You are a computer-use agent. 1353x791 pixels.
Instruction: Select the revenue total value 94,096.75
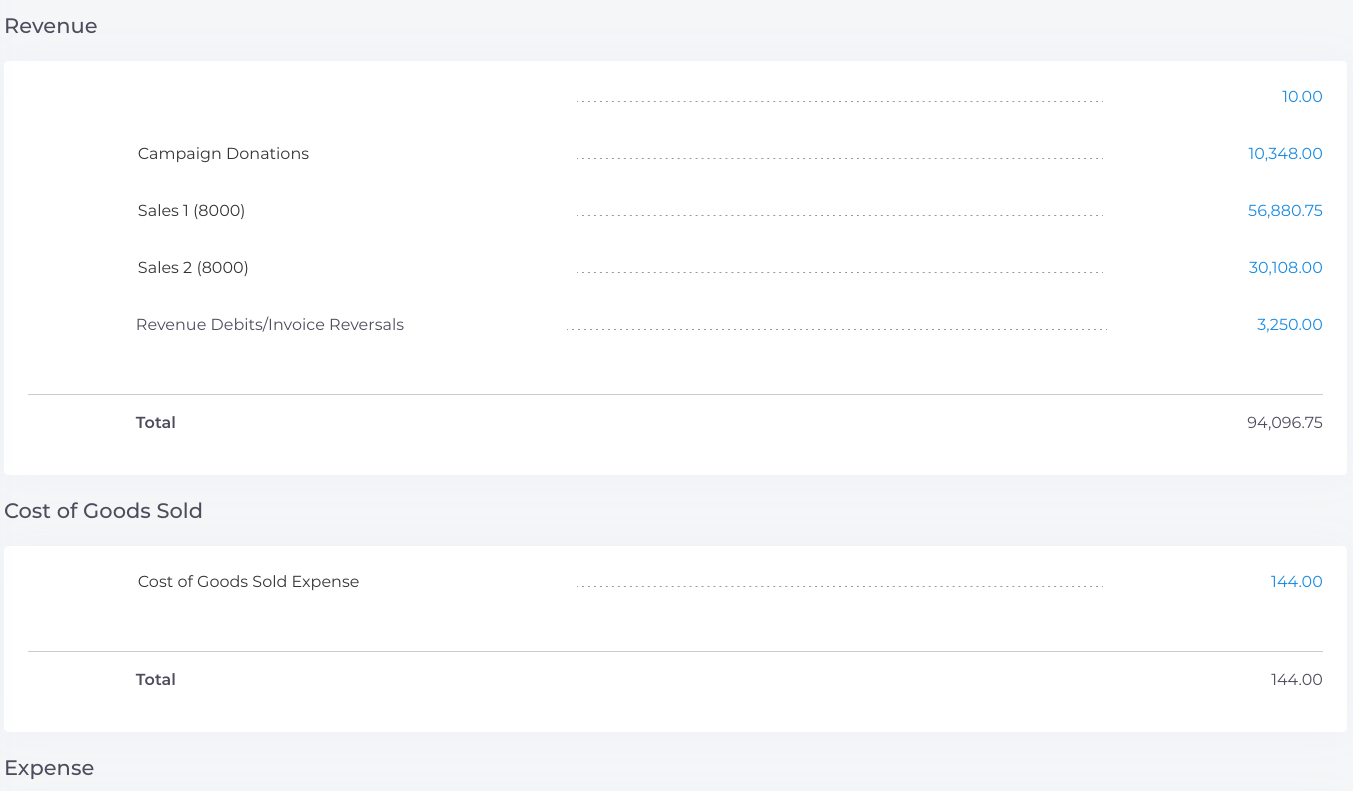(1284, 423)
